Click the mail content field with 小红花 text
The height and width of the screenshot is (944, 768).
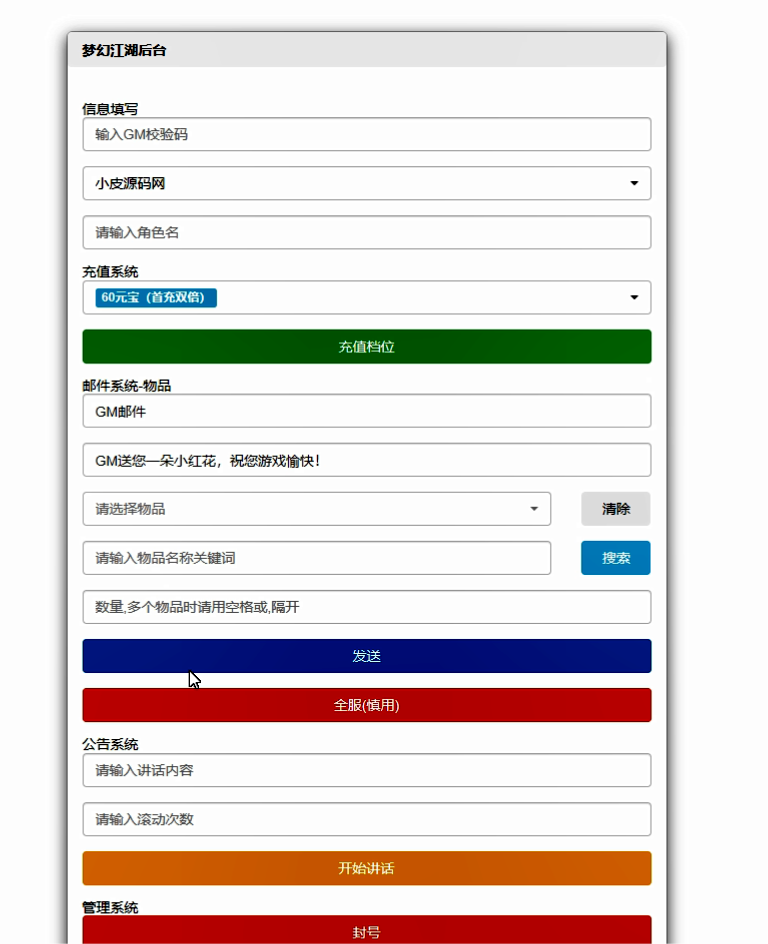(367, 460)
